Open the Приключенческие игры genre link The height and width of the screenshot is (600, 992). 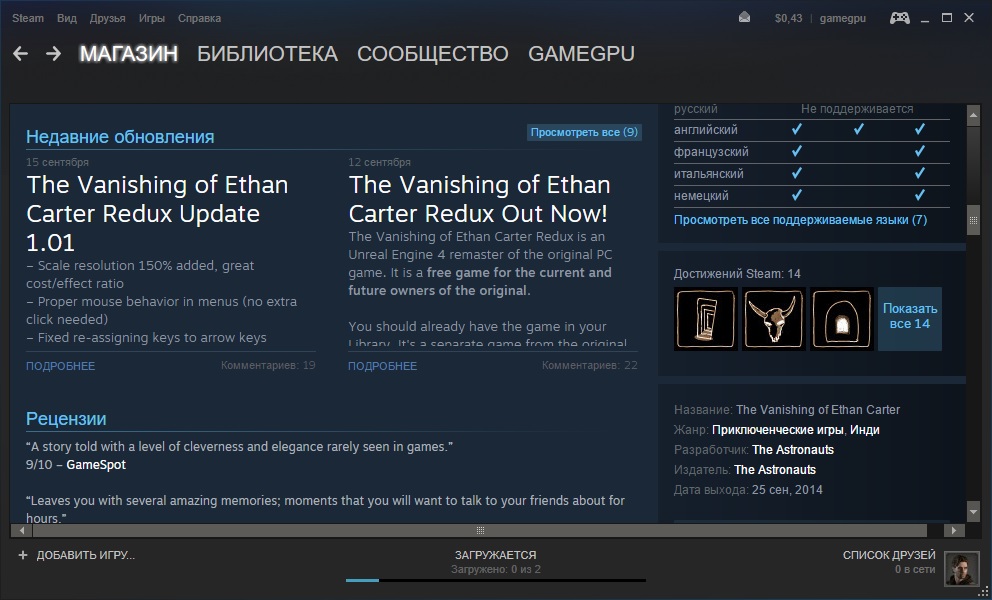point(778,430)
